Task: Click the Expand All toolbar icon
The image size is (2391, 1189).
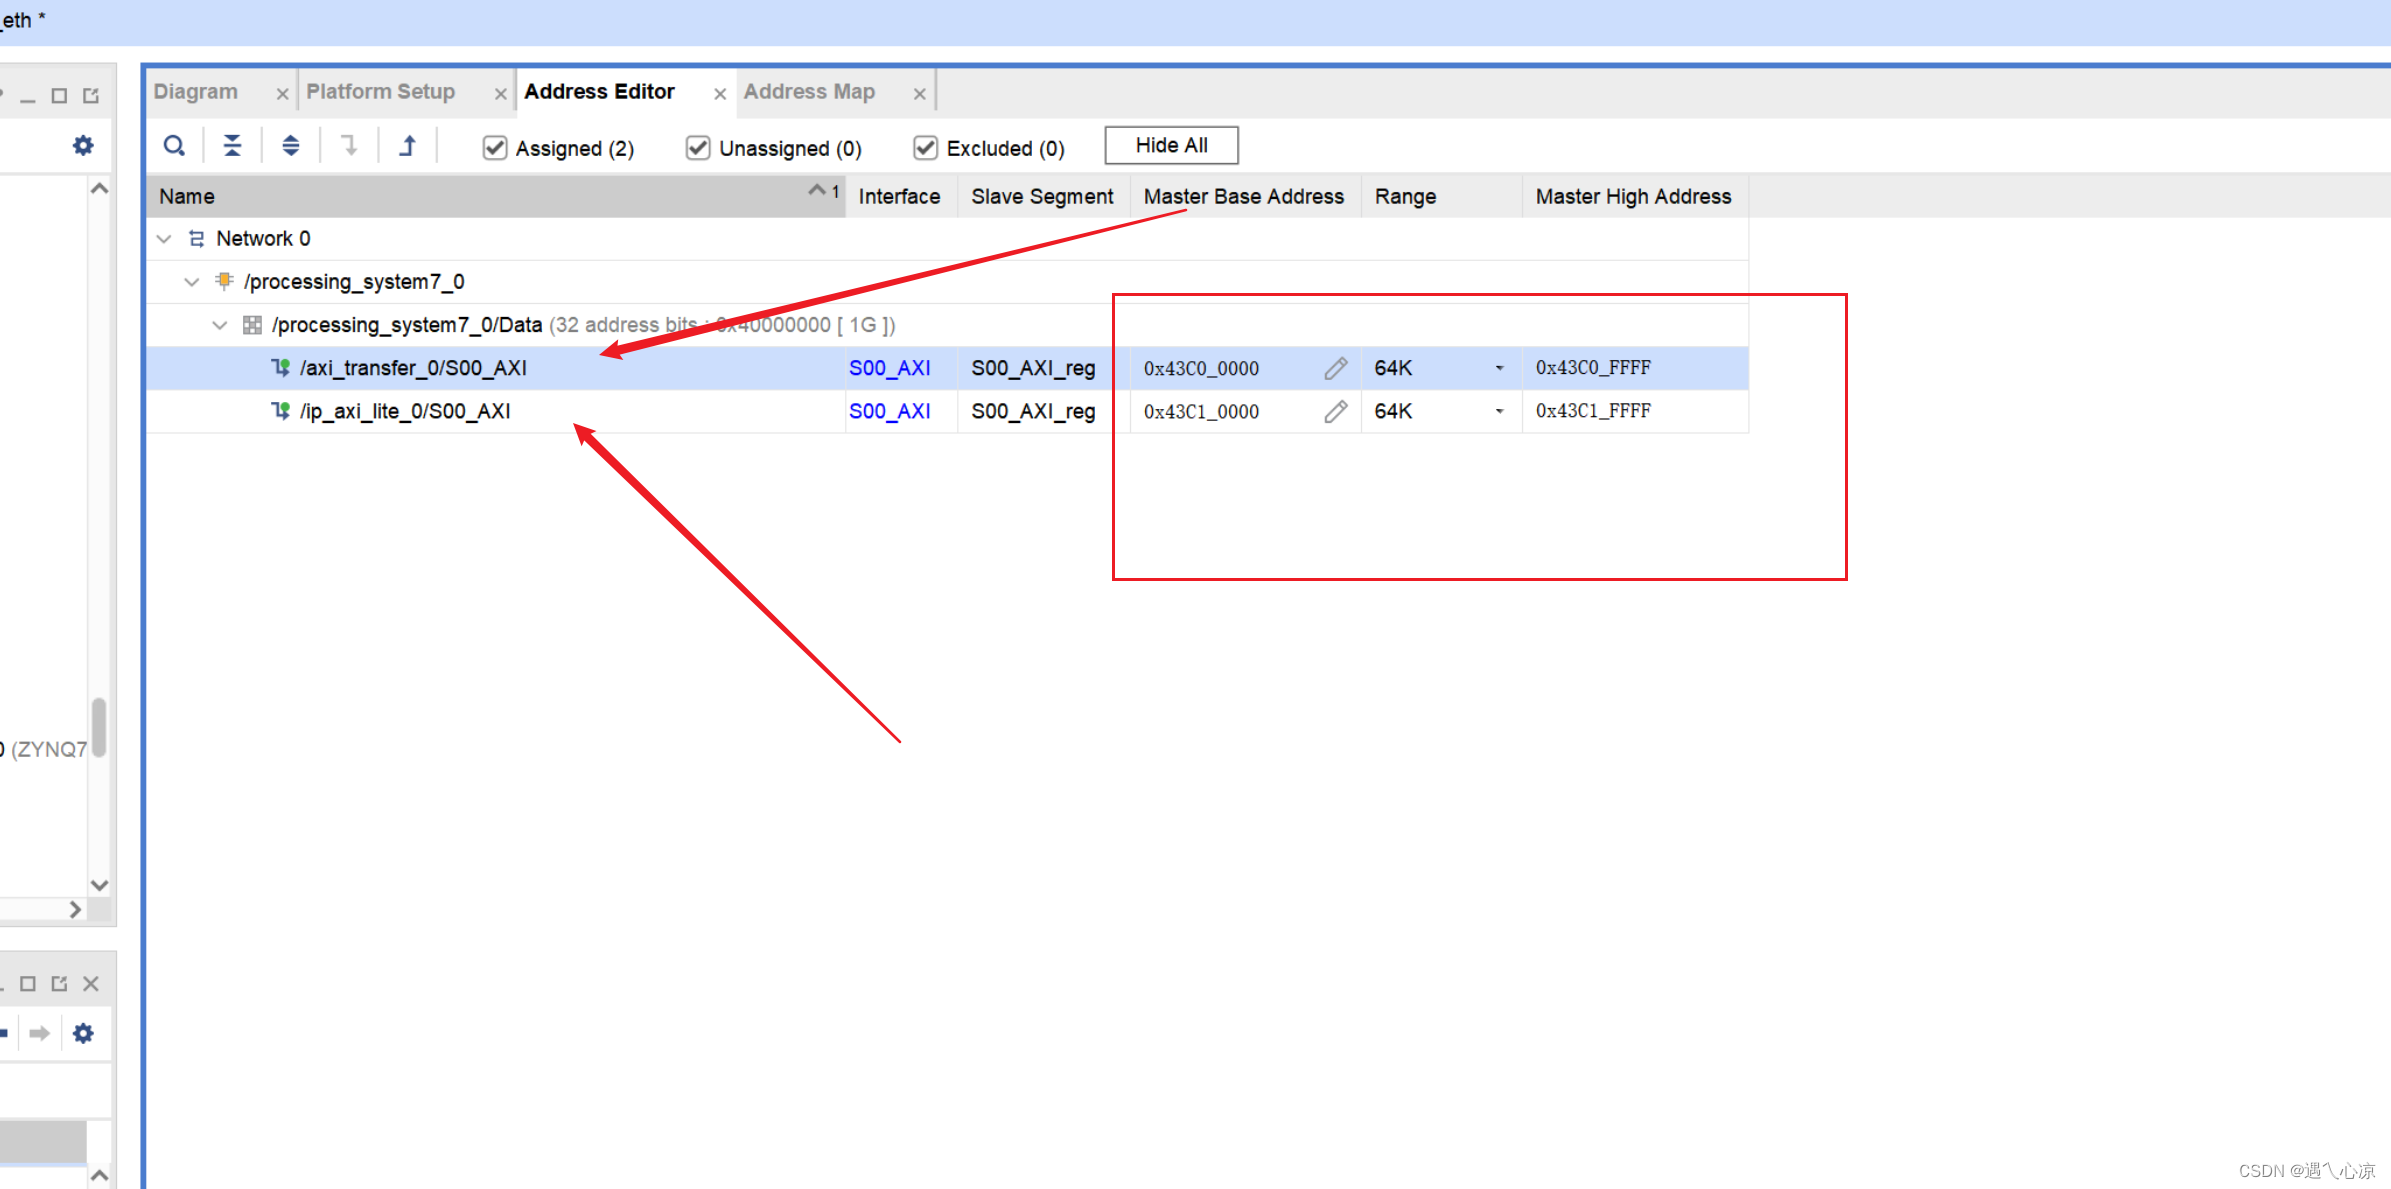Action: 290,146
